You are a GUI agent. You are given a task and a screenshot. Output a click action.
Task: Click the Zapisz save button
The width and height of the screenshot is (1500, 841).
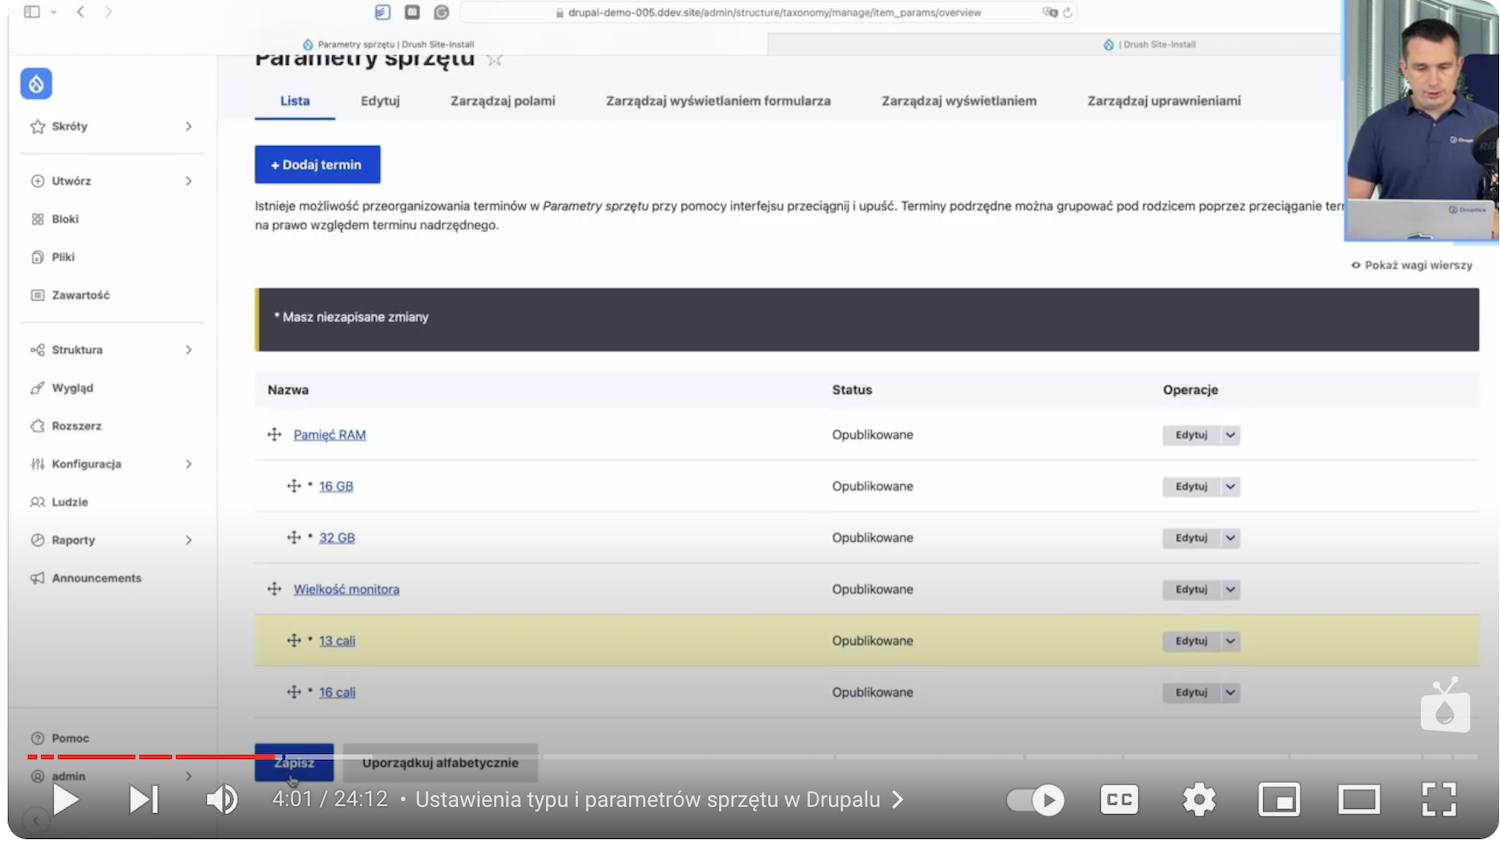pyautogui.click(x=294, y=763)
